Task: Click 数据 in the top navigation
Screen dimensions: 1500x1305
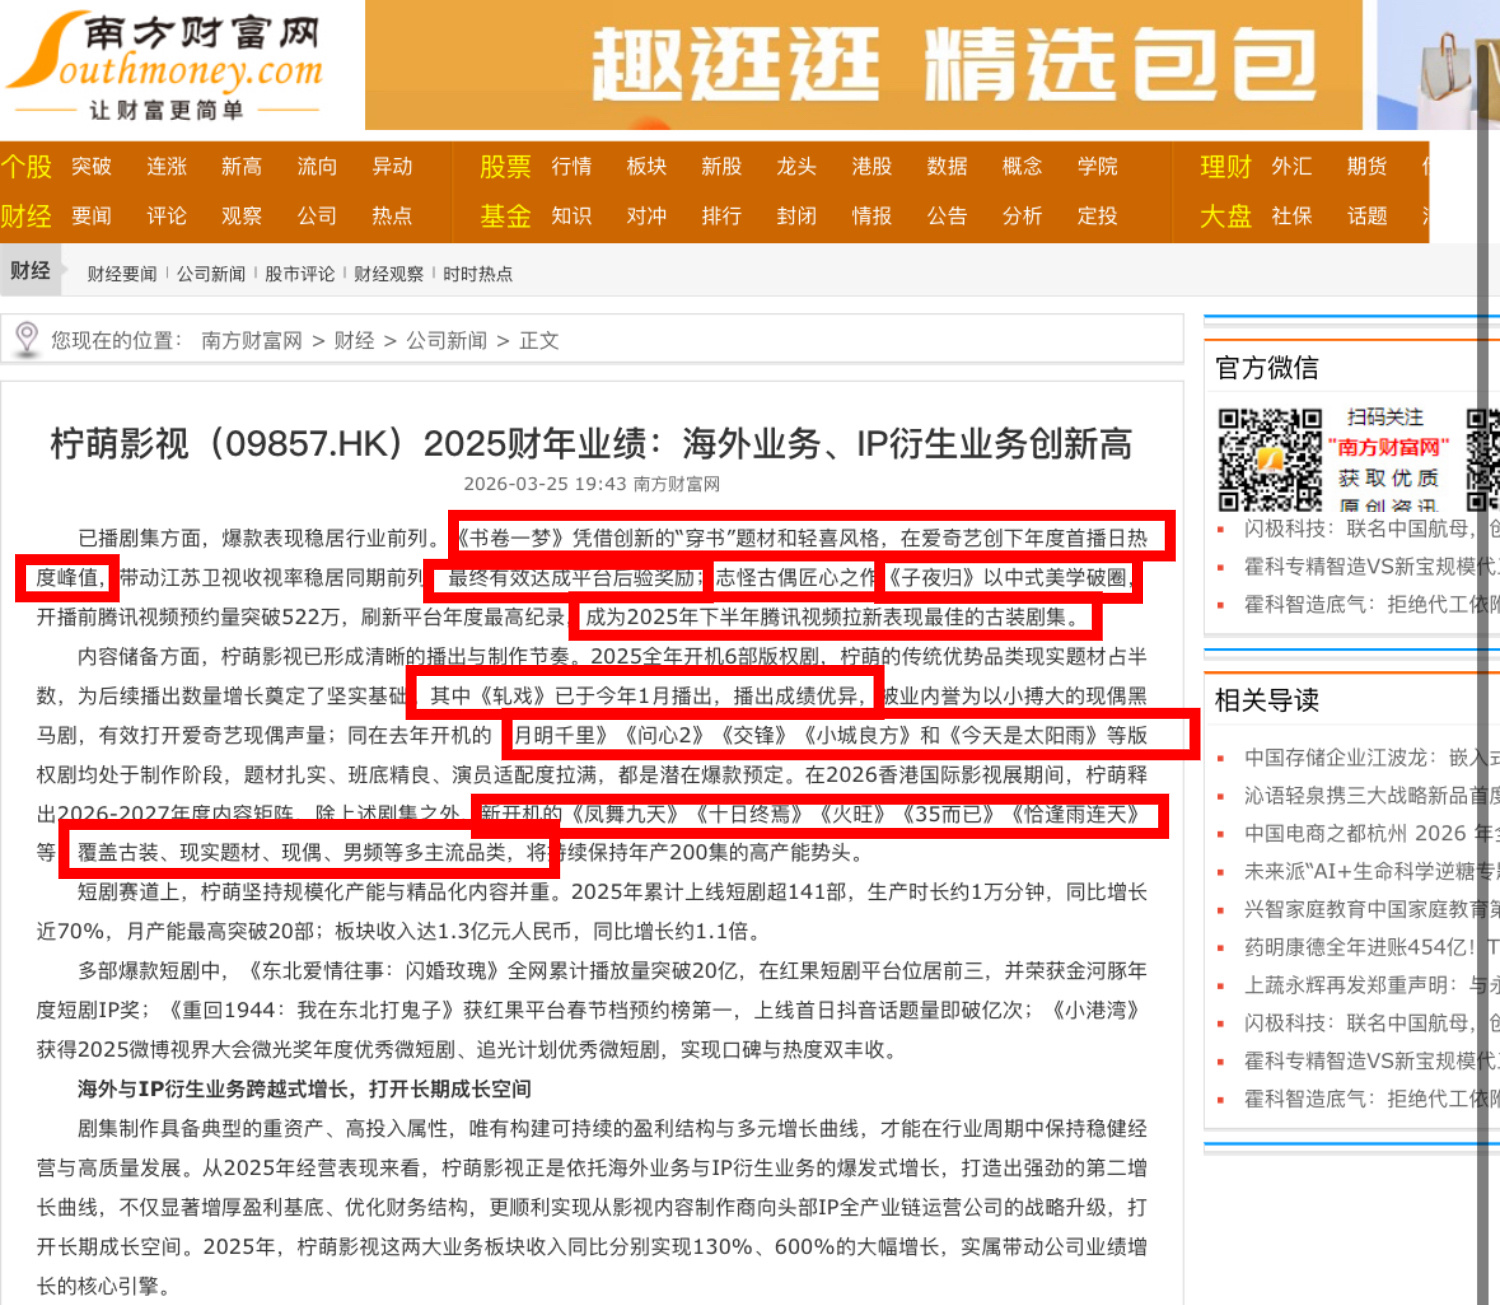Action: 946,167
